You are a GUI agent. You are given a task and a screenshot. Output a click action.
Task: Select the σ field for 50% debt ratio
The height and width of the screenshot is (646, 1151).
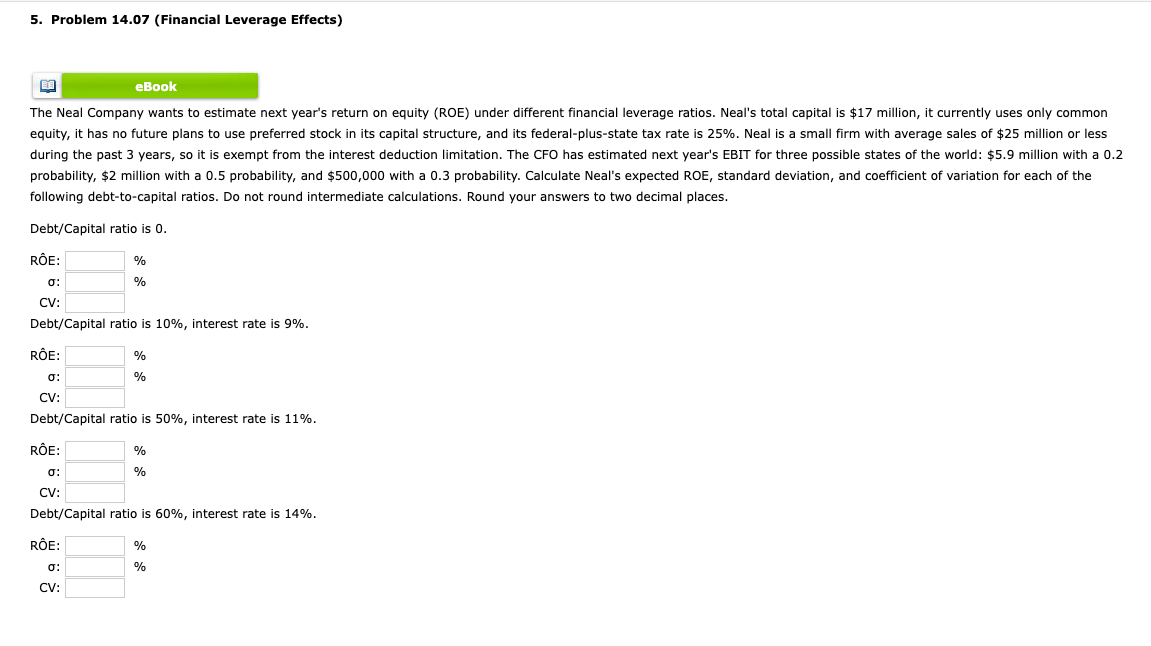click(94, 471)
